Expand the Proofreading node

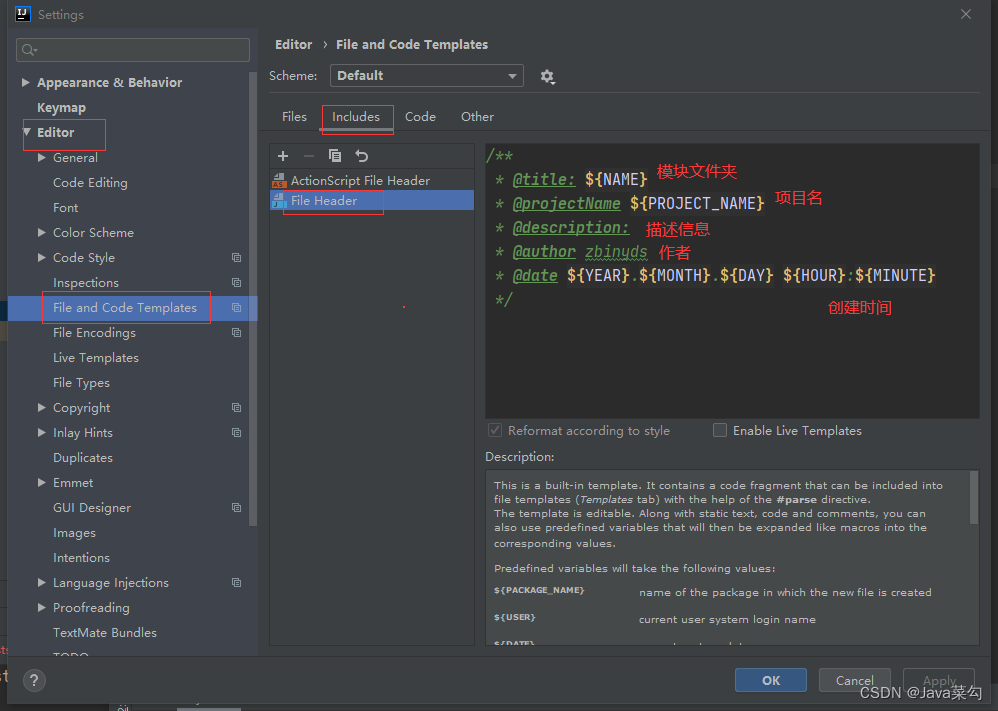[x=41, y=607]
